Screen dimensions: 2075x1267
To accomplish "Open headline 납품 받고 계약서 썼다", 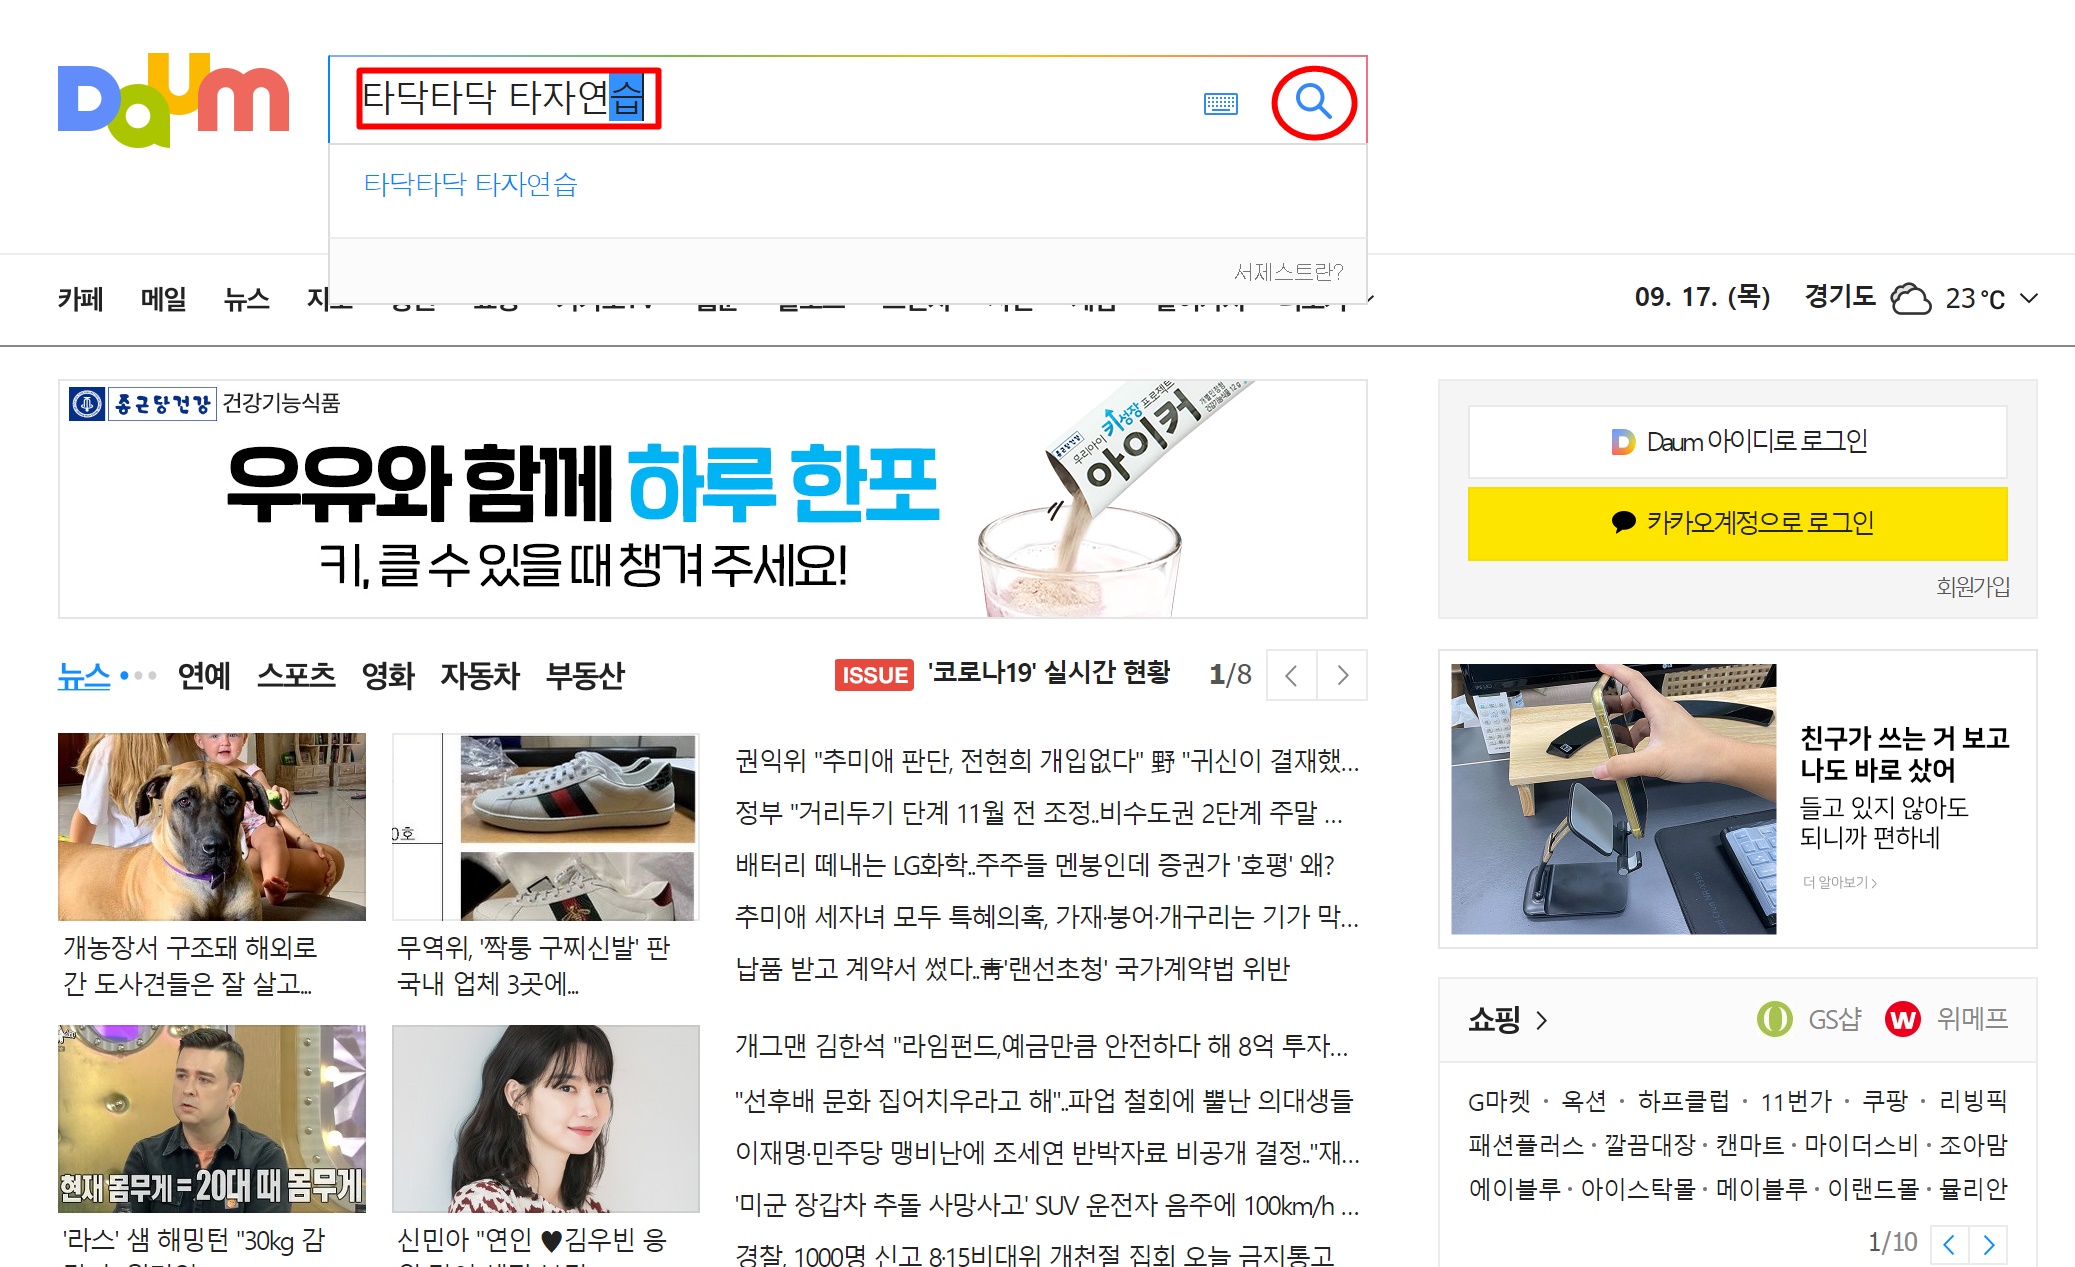I will coord(1012,969).
